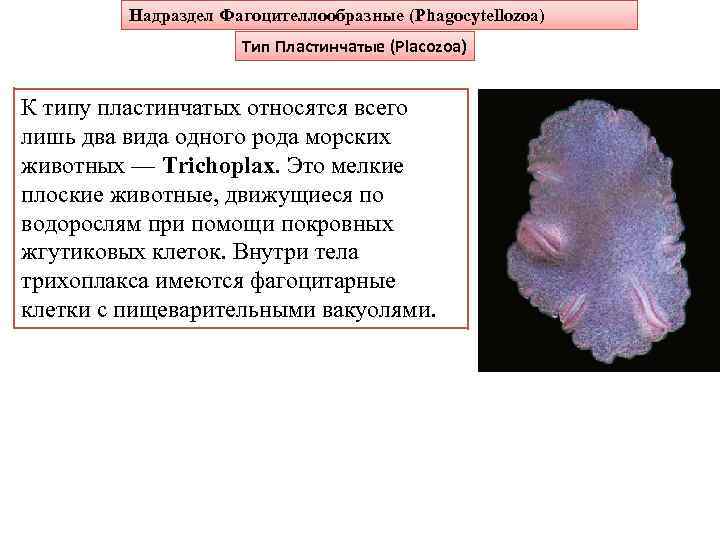The image size is (720, 540).
Task: Click the heading 'Надраздел Фагоцителлообразные (Phagocytellozoa)'
Action: click(337, 16)
